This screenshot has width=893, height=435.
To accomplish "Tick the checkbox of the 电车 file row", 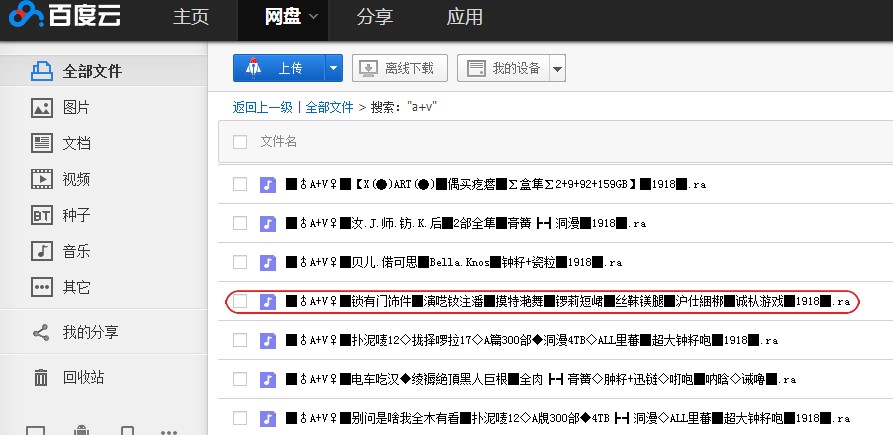I will (240, 379).
